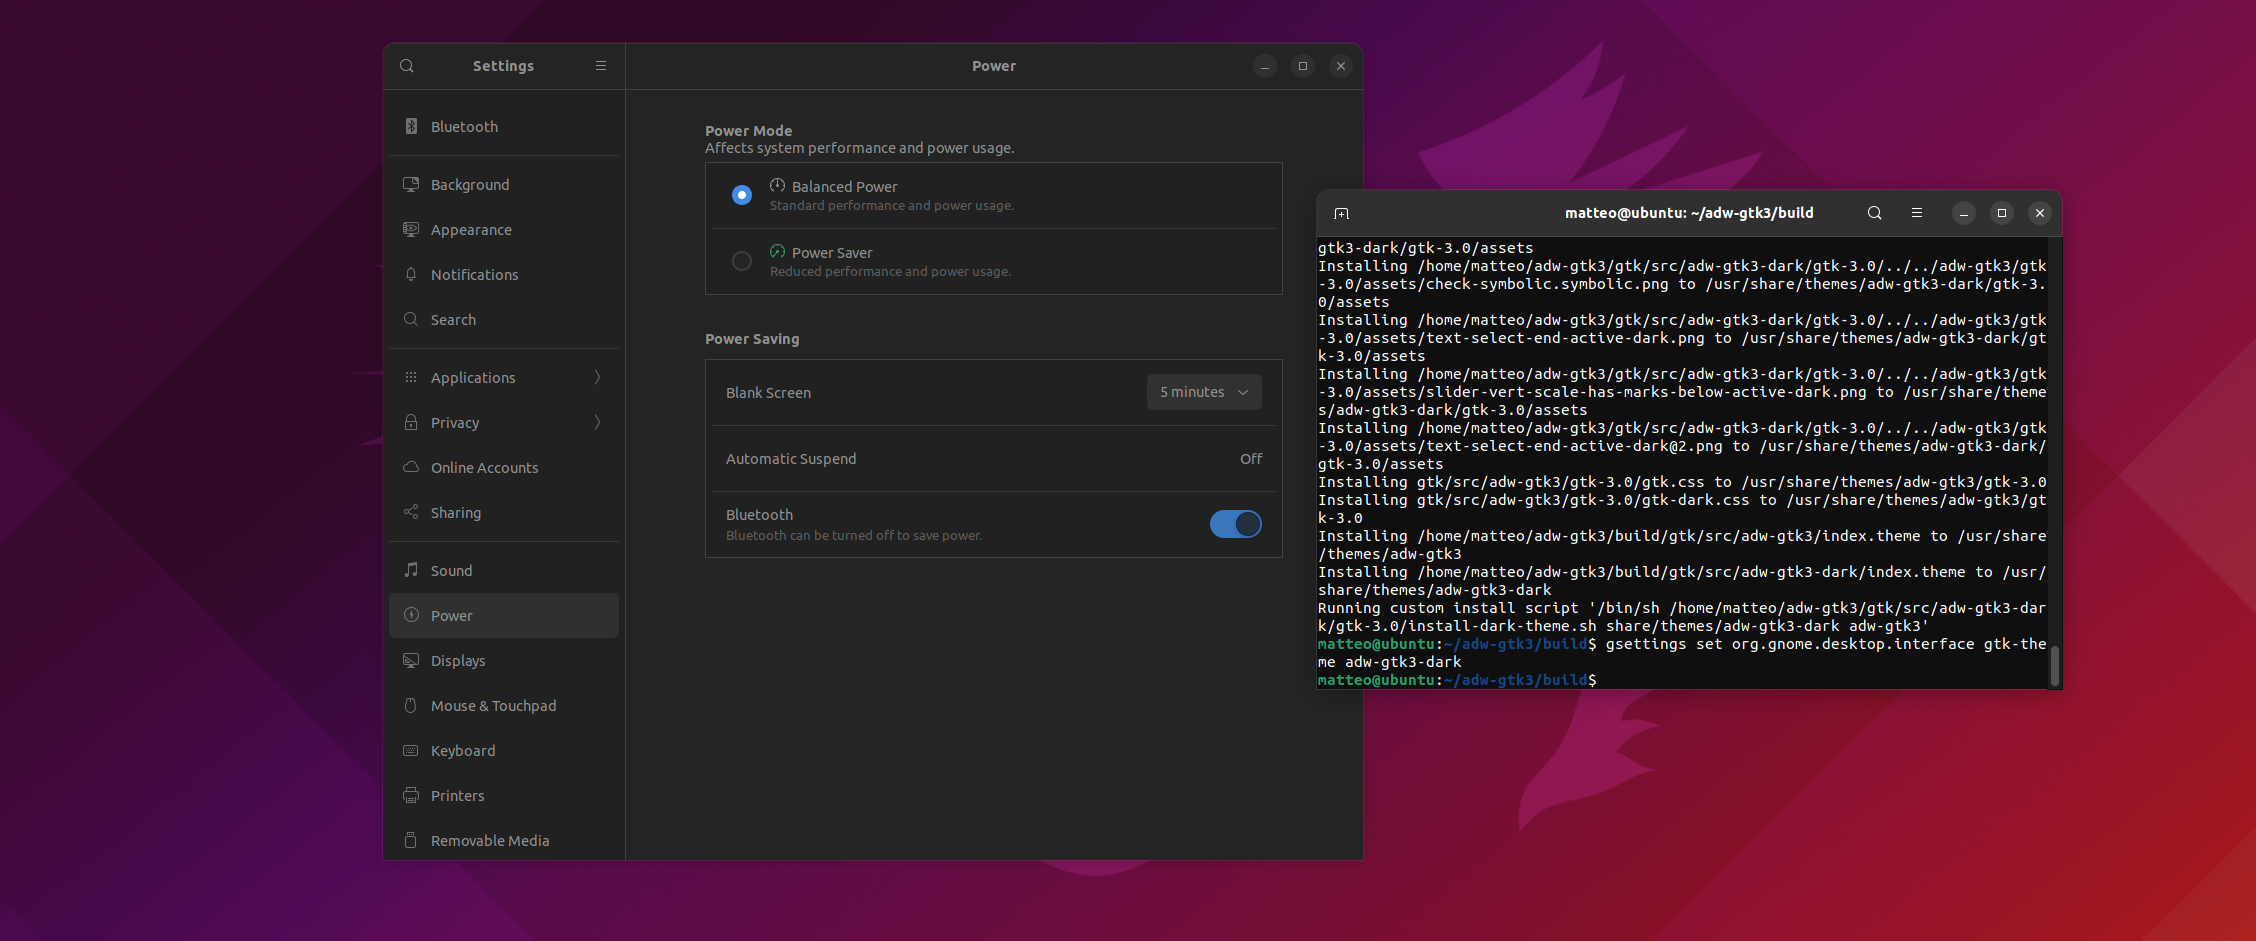
Task: Click the Bluetooth icon in sidebar
Action: click(x=411, y=126)
